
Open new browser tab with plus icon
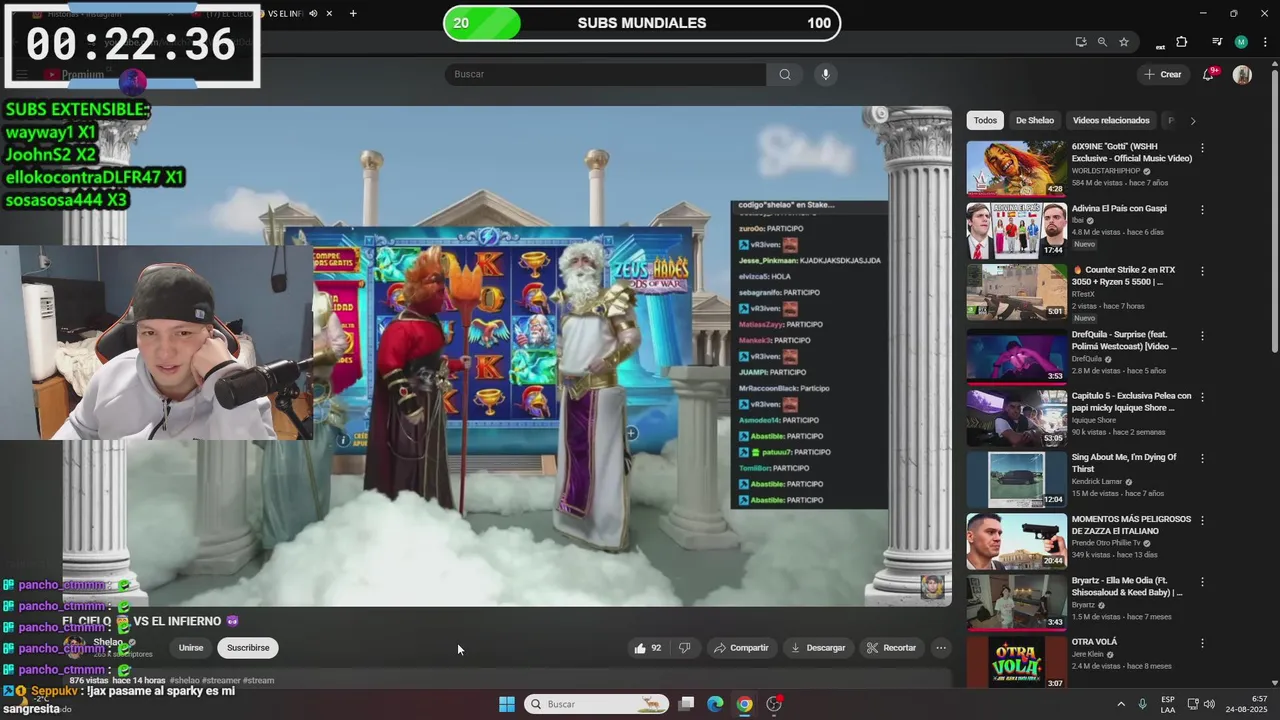coord(353,13)
